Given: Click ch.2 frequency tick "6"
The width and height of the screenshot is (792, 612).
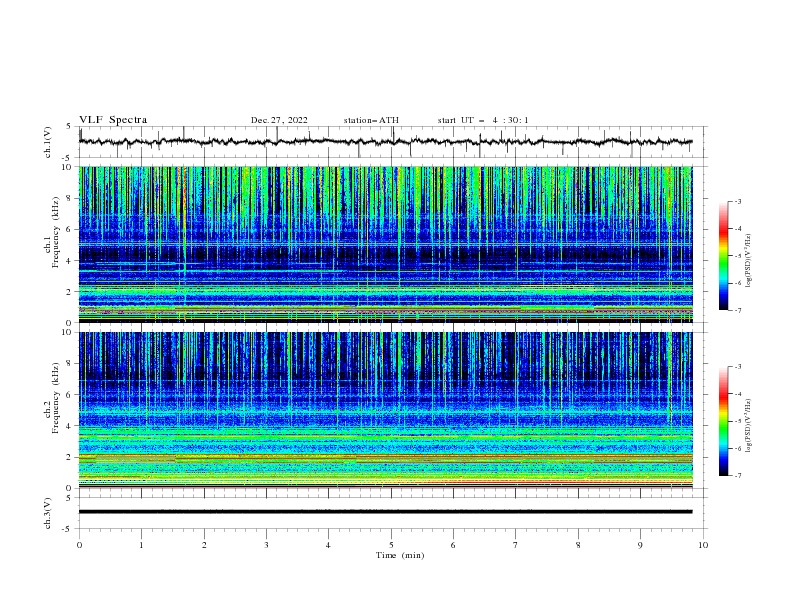Looking at the screenshot, I should point(70,395).
